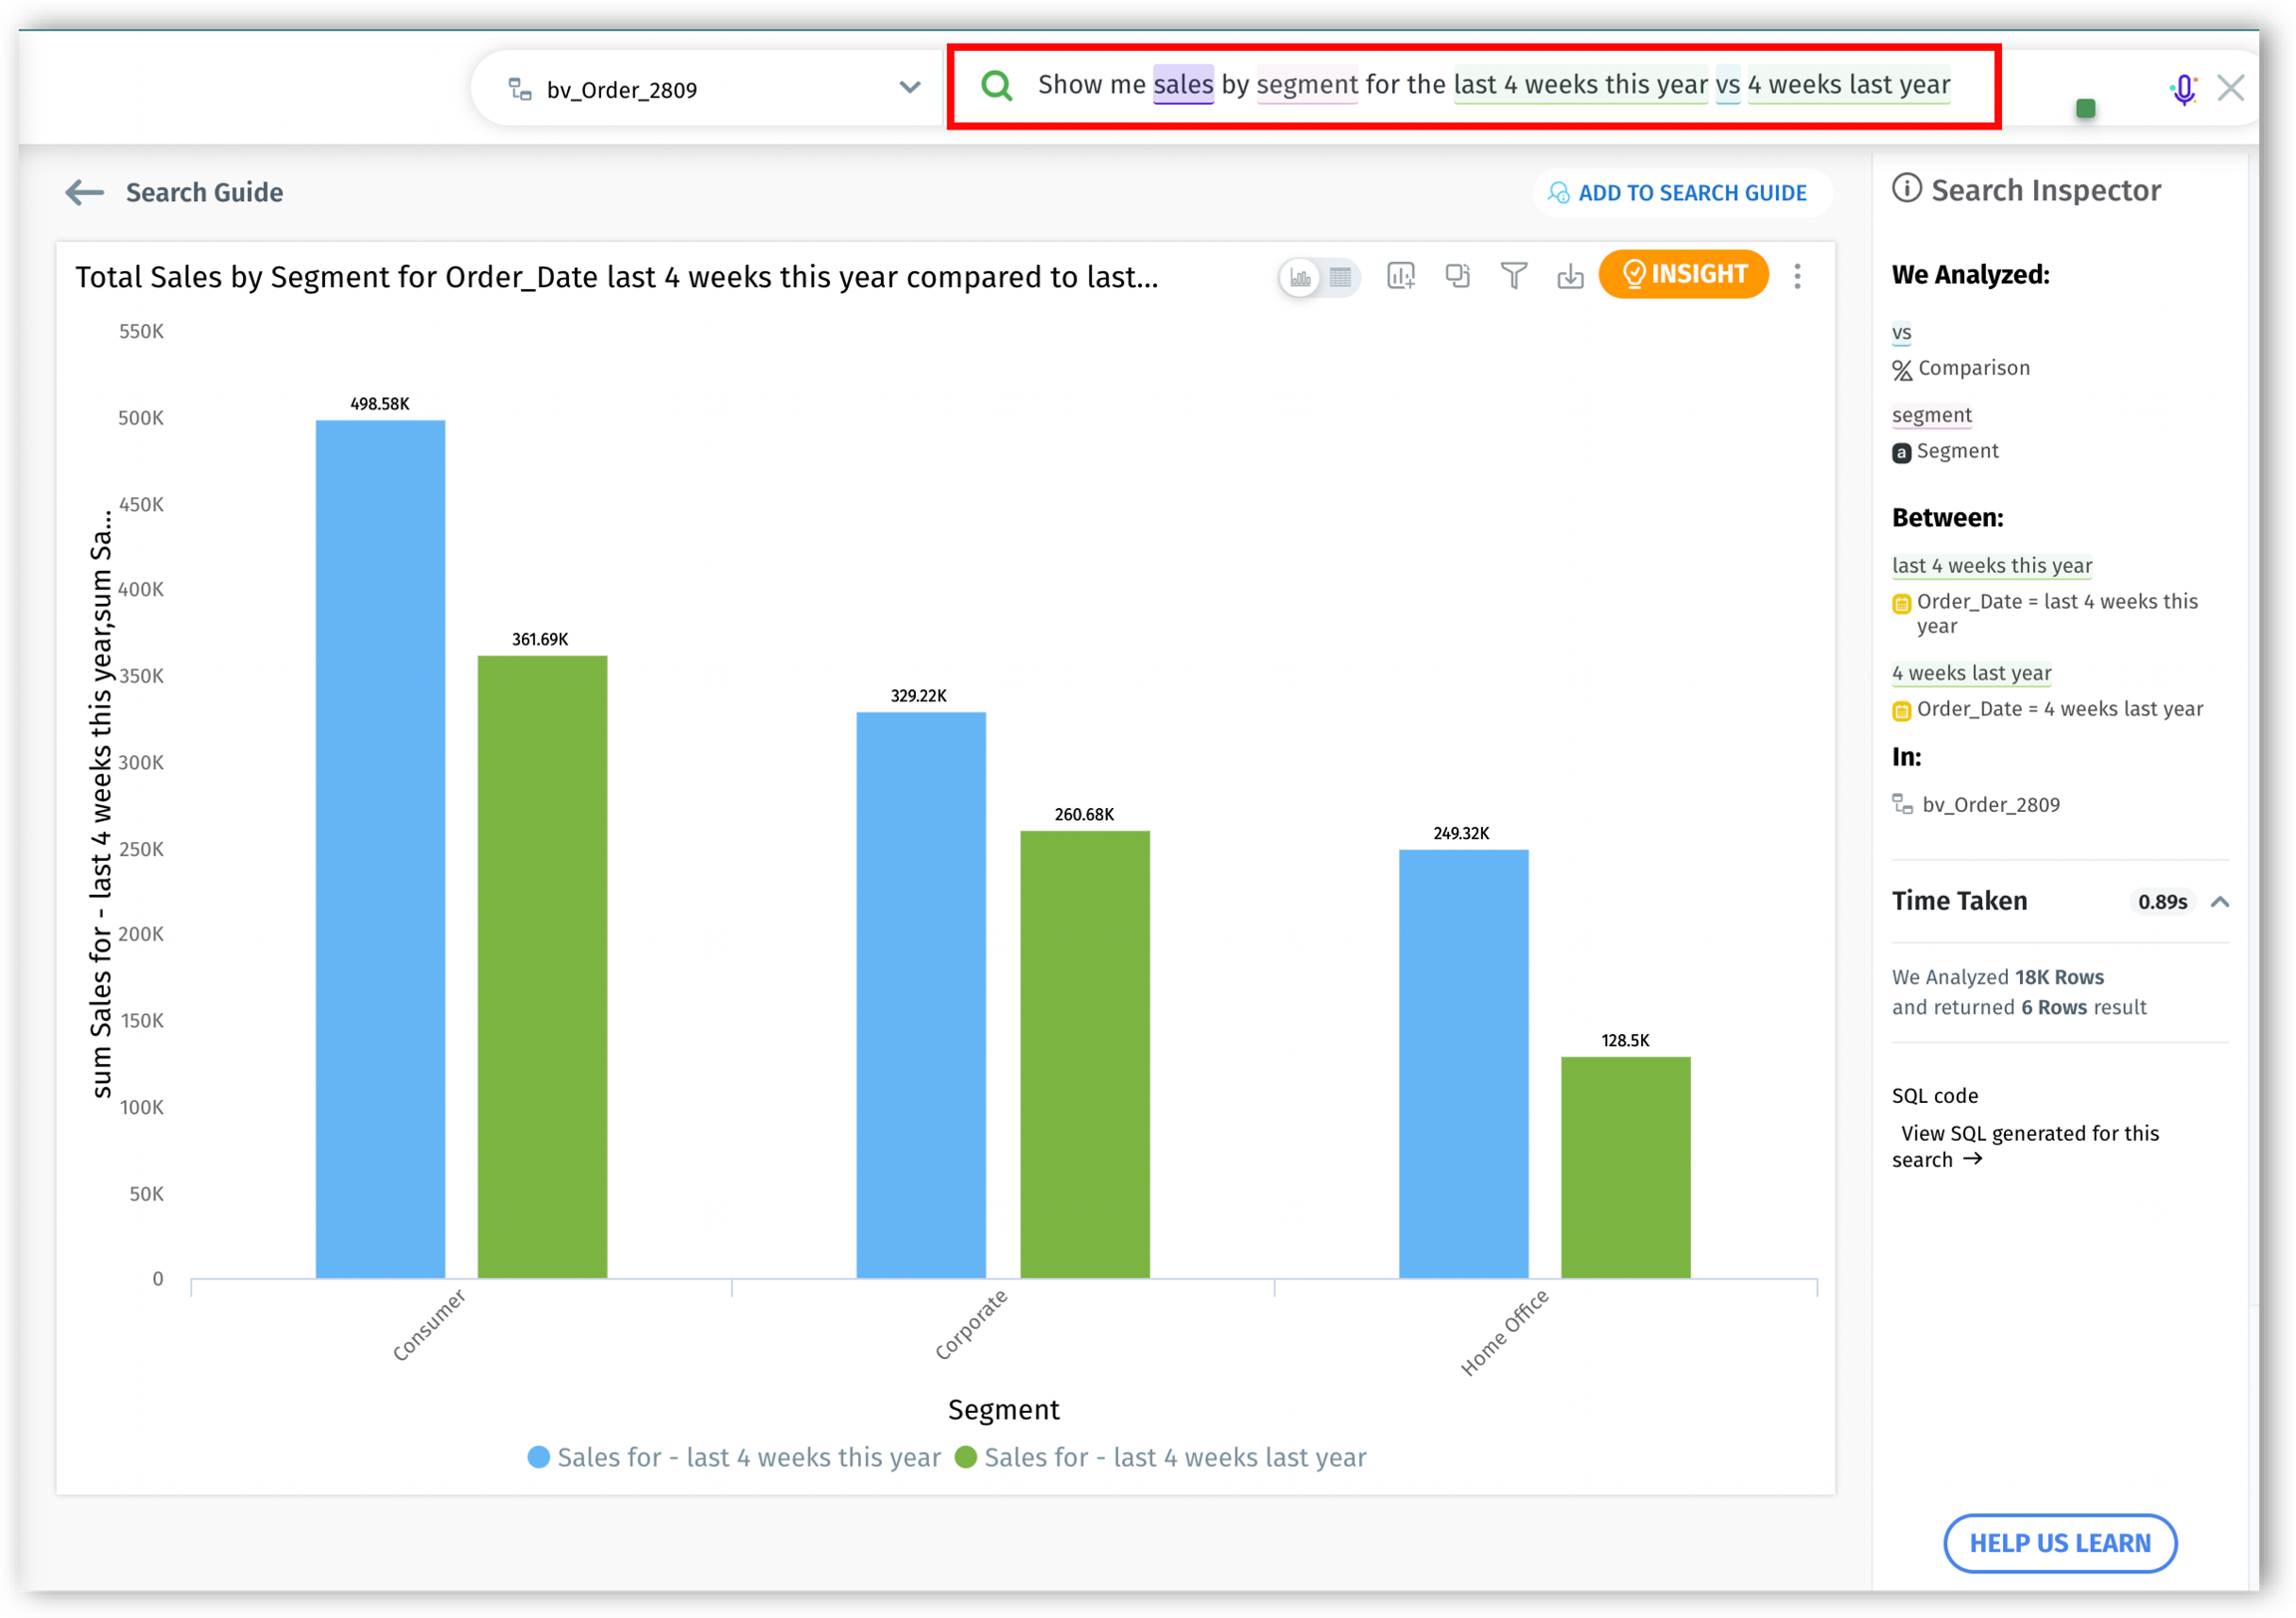Viewport: 2296px width, 1618px height.
Task: Switch to chart view toggle
Action: [1300, 277]
